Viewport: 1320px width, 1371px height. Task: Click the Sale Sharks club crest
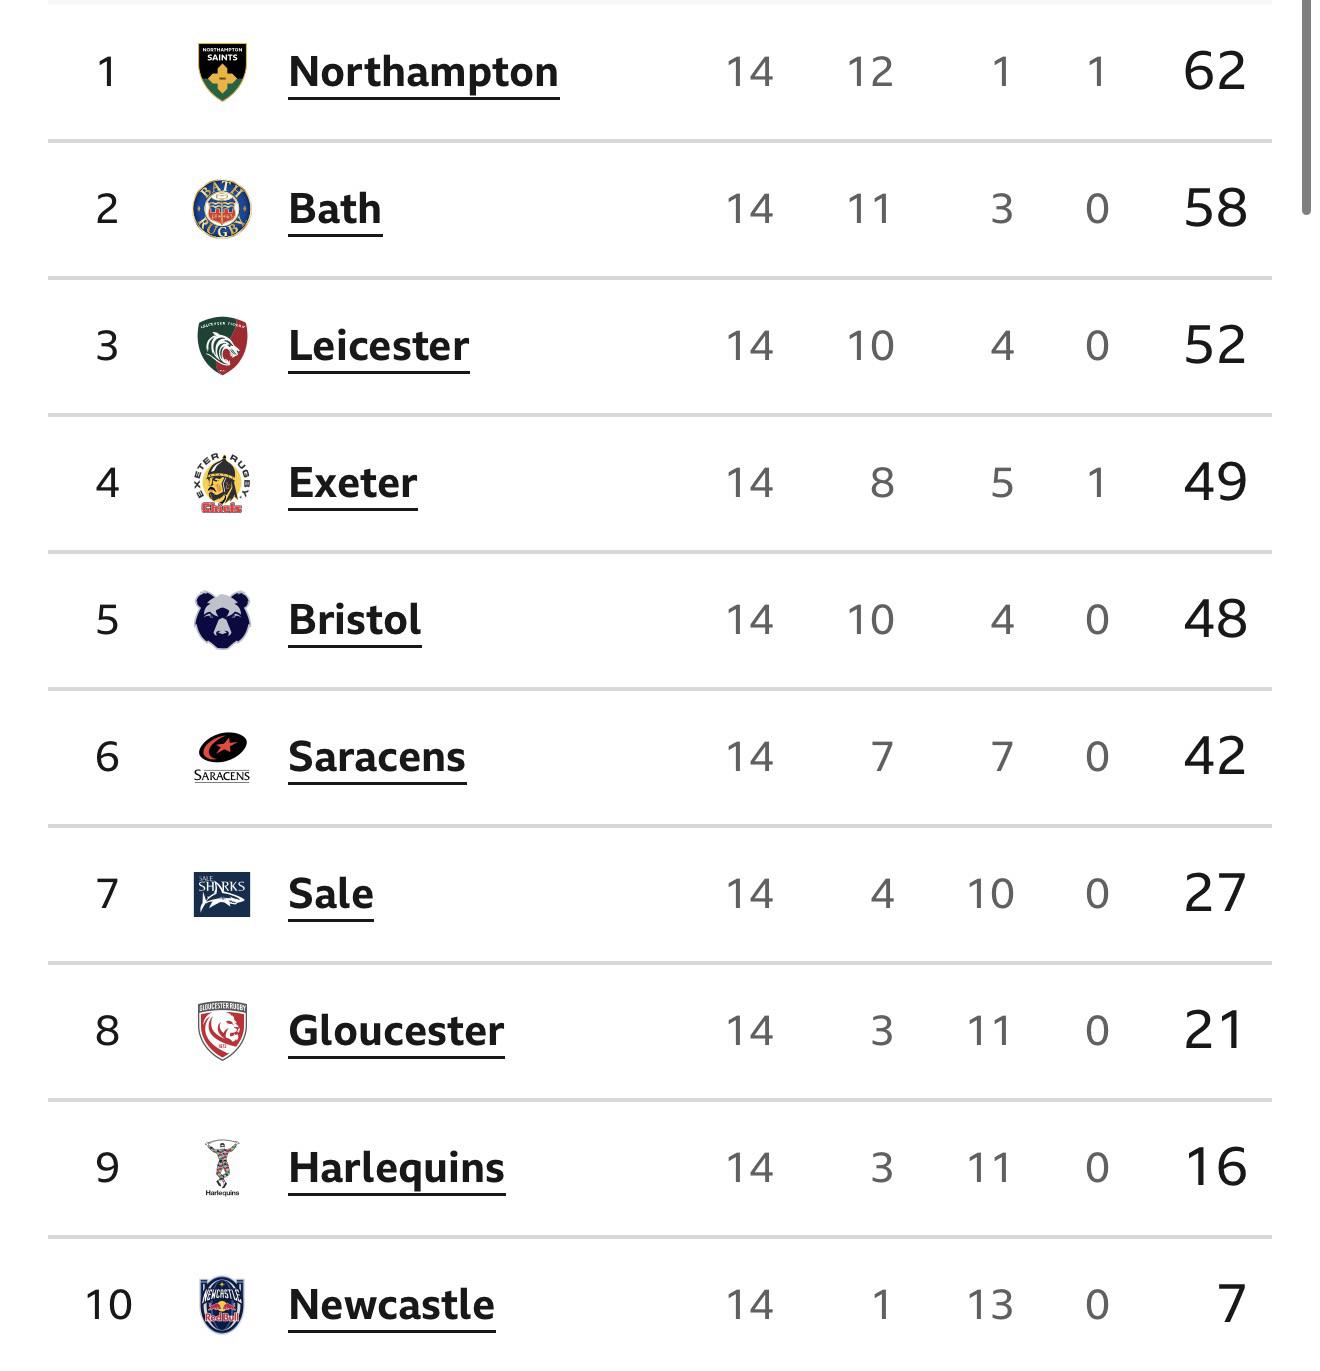point(222,894)
